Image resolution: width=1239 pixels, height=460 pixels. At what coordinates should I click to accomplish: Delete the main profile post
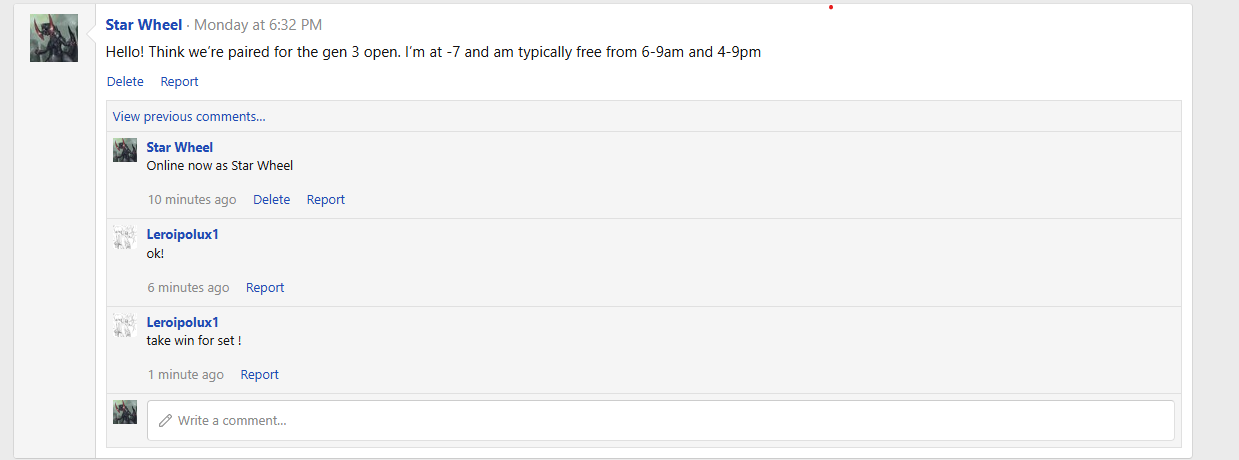[x=125, y=82]
